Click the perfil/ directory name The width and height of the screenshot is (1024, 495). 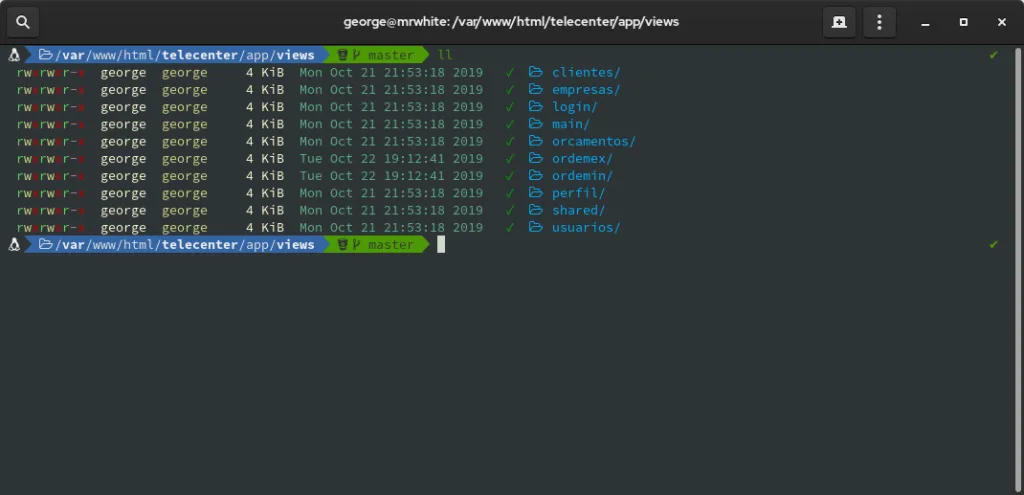[x=579, y=193]
